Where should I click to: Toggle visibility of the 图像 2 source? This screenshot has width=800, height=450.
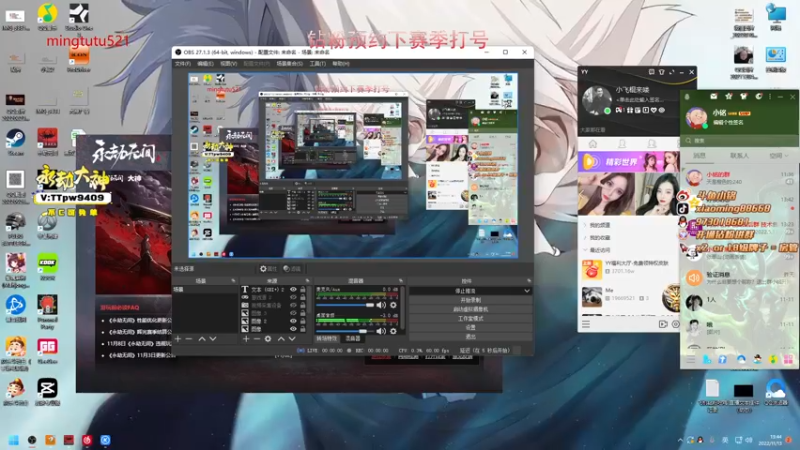293,321
